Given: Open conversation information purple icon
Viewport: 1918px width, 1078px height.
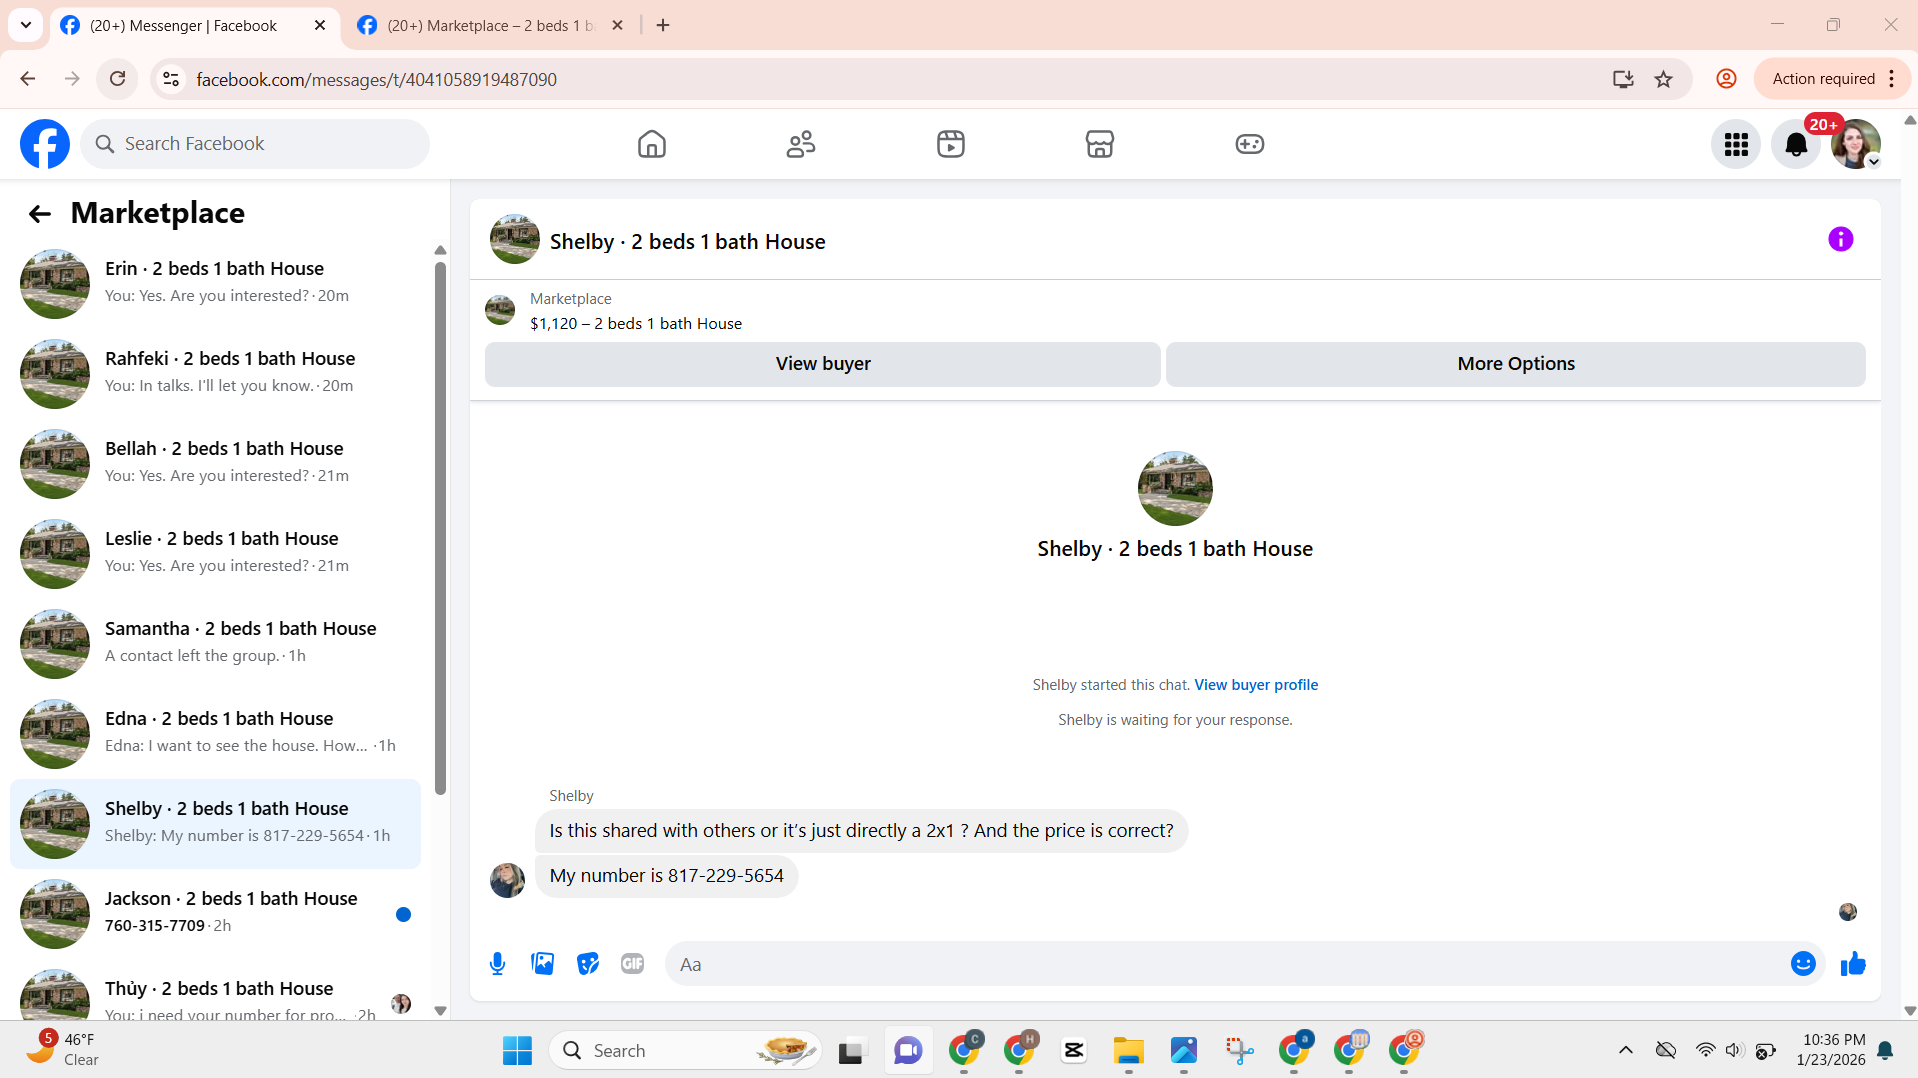Looking at the screenshot, I should [1840, 239].
